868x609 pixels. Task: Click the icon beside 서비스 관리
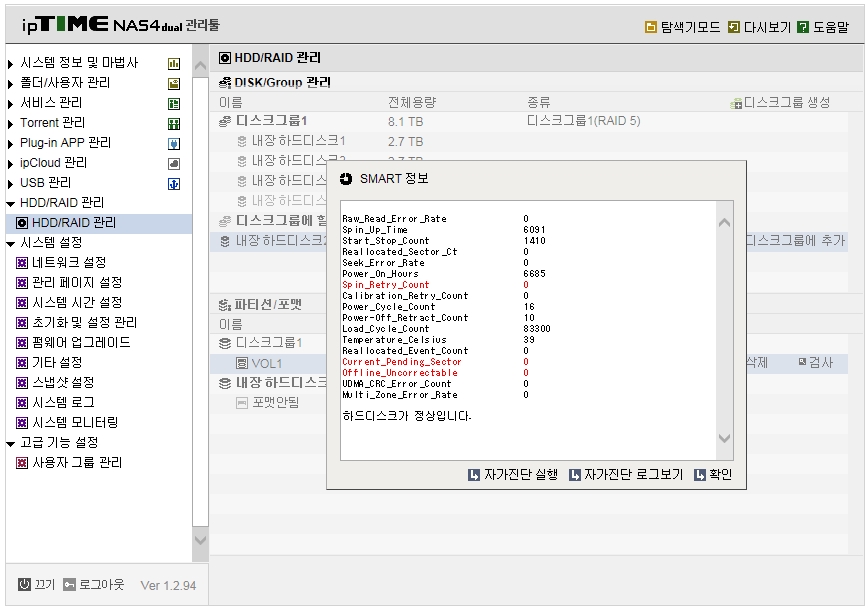pos(174,104)
